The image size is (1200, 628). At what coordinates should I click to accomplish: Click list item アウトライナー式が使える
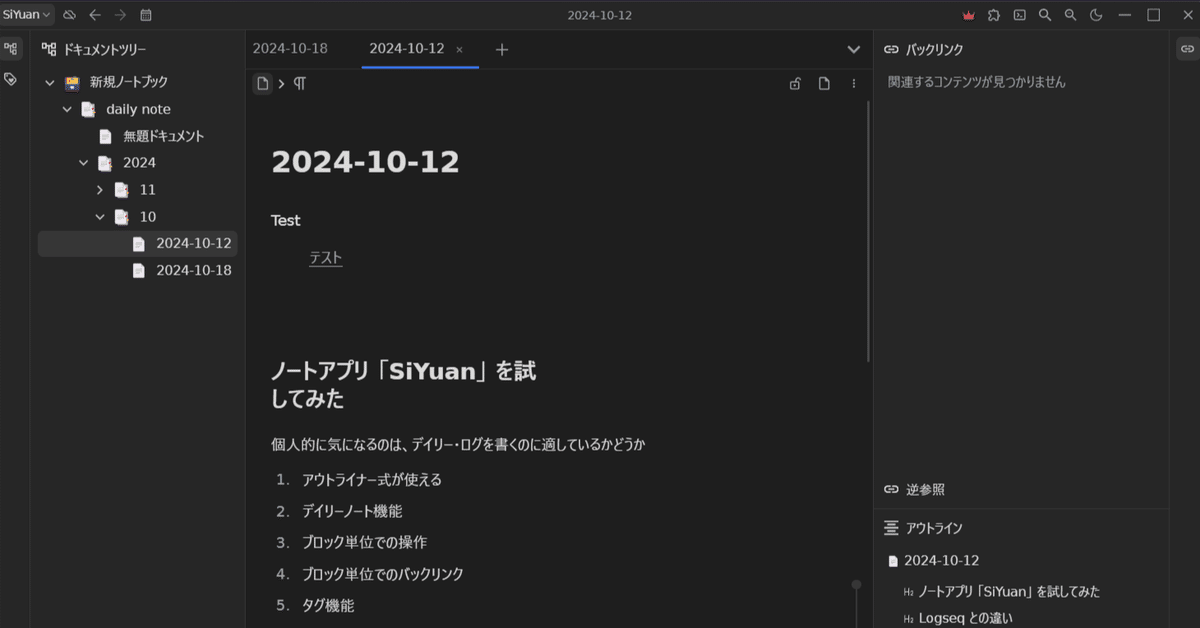pyautogui.click(x=372, y=480)
